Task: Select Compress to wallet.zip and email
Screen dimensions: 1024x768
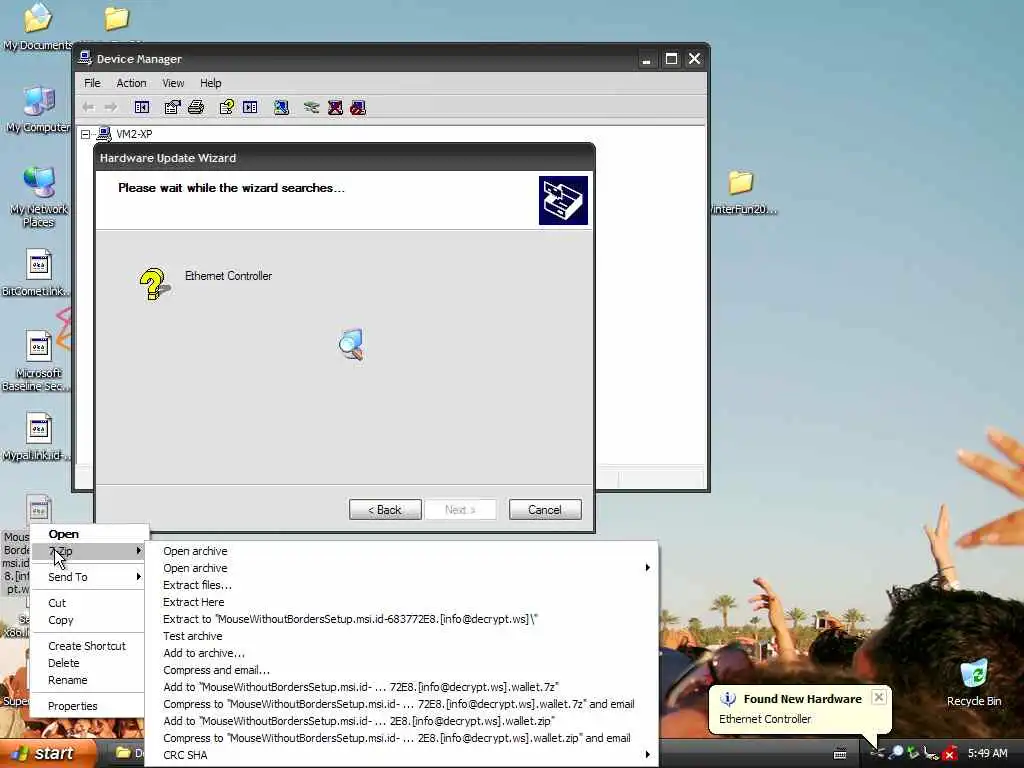Action: pos(400,738)
